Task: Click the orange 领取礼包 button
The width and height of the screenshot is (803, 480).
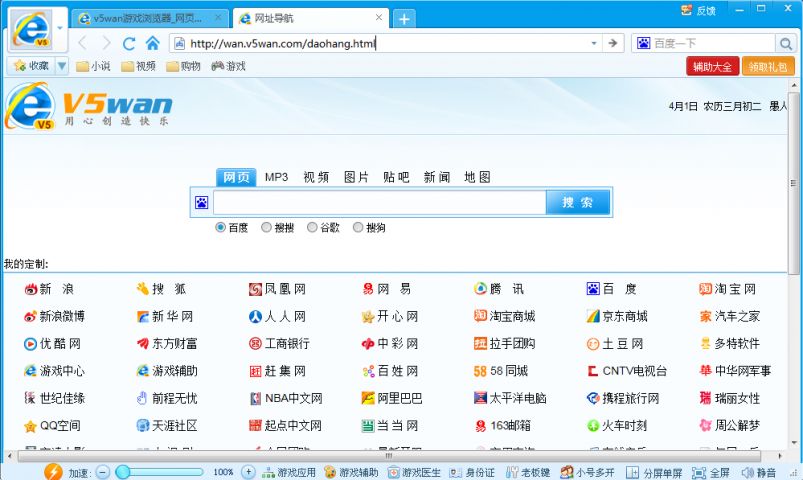Action: 768,66
